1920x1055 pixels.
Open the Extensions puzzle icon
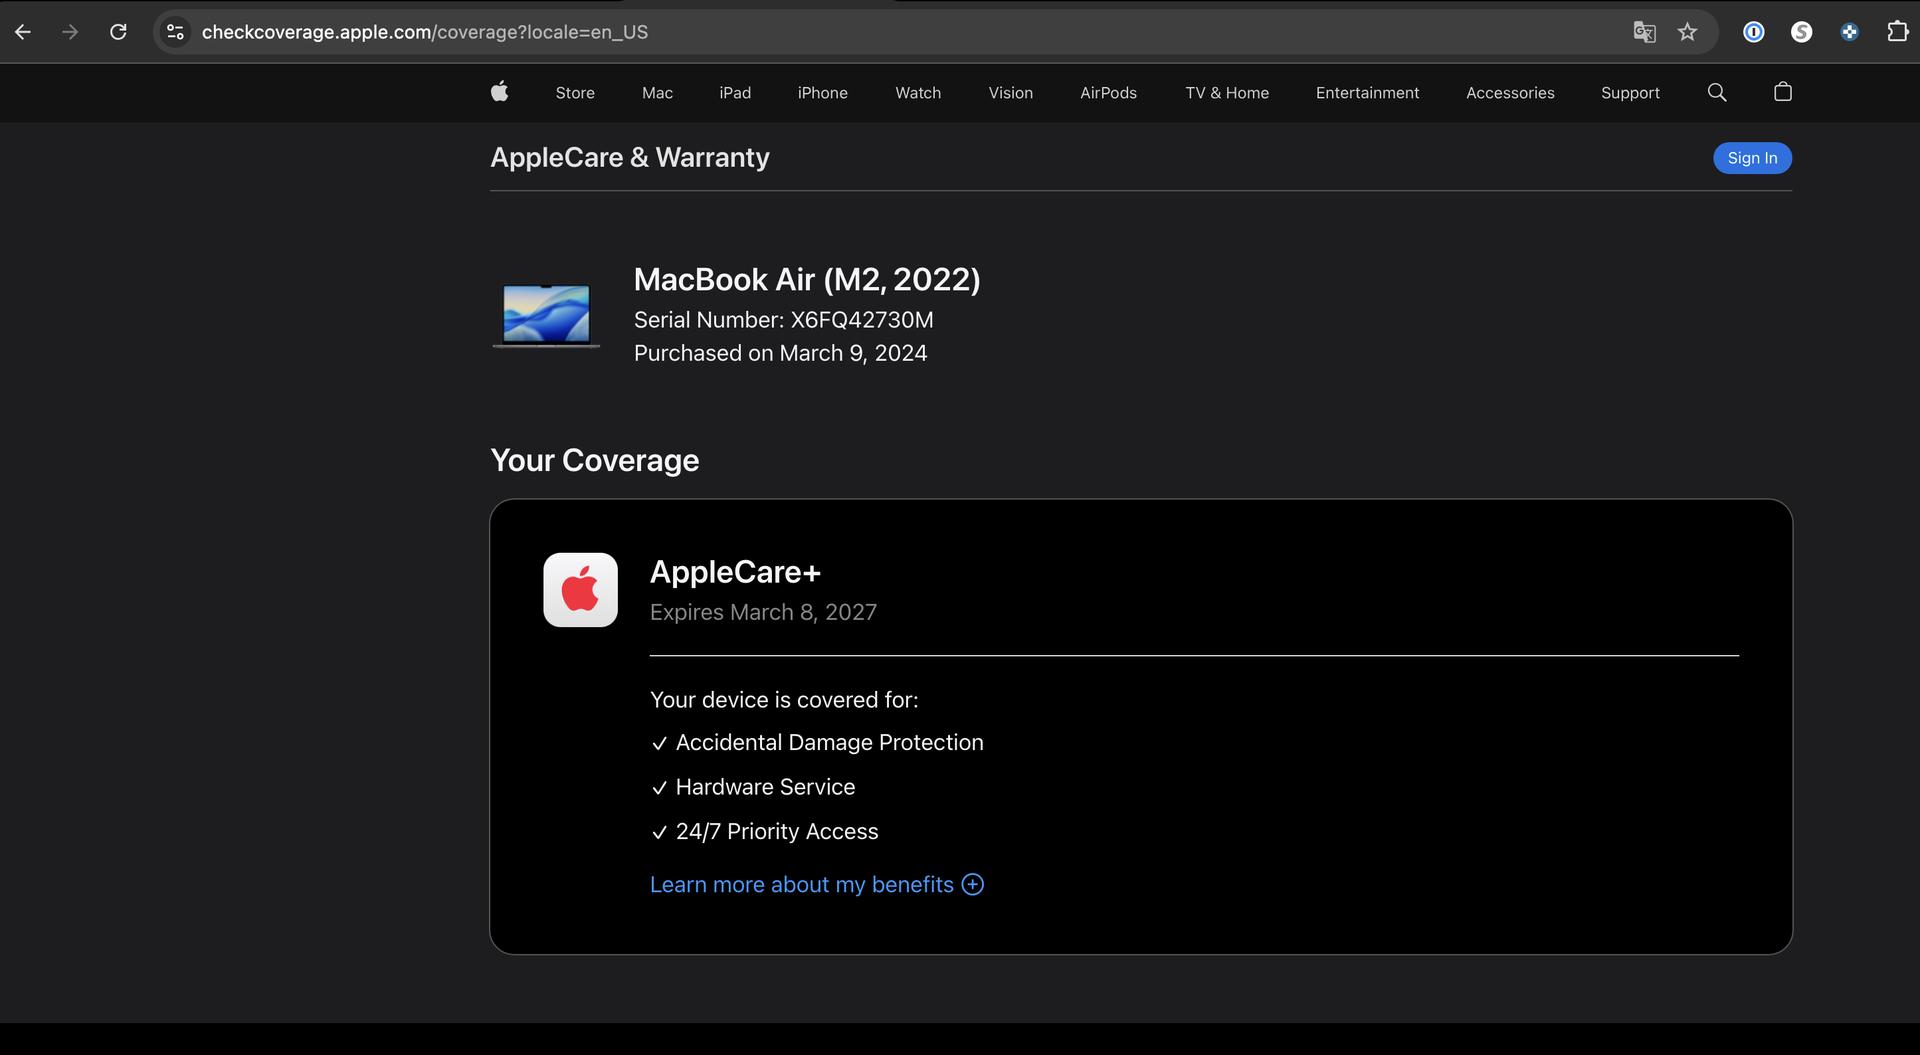1897,32
